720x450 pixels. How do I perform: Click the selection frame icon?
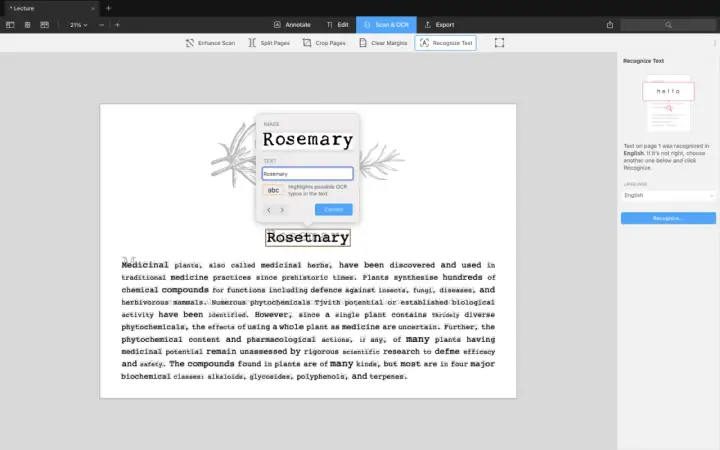tap(499, 43)
